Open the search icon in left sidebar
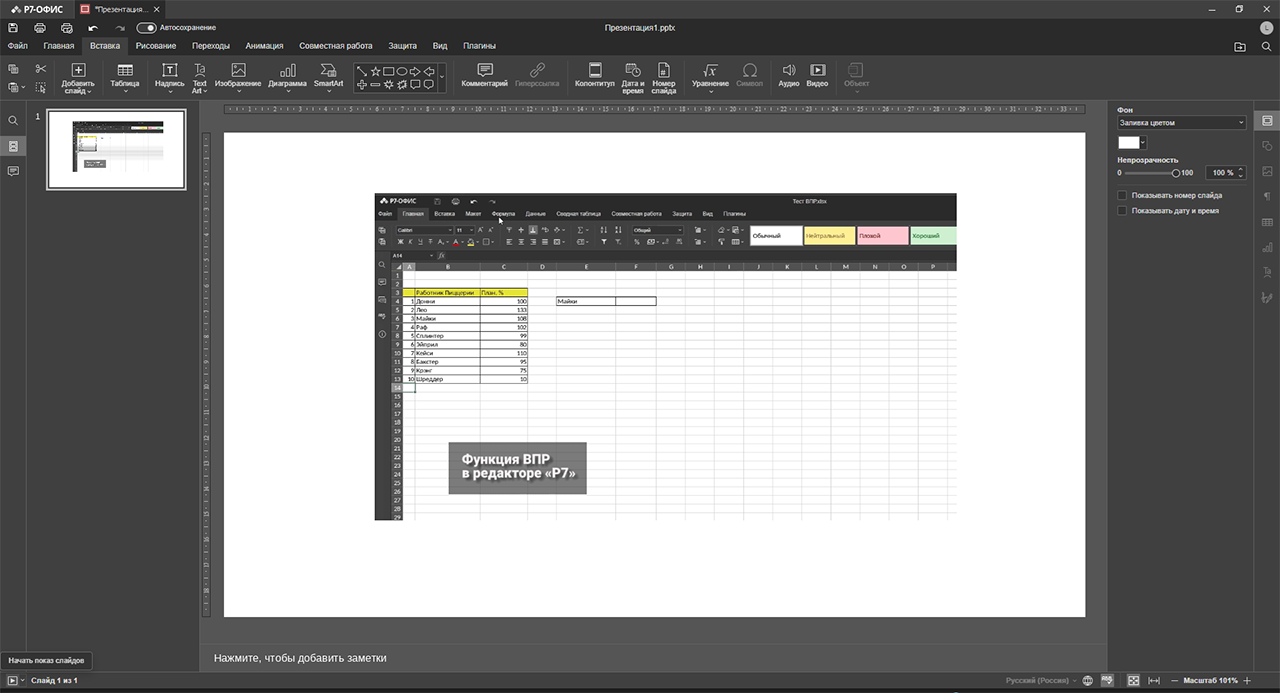 13,120
